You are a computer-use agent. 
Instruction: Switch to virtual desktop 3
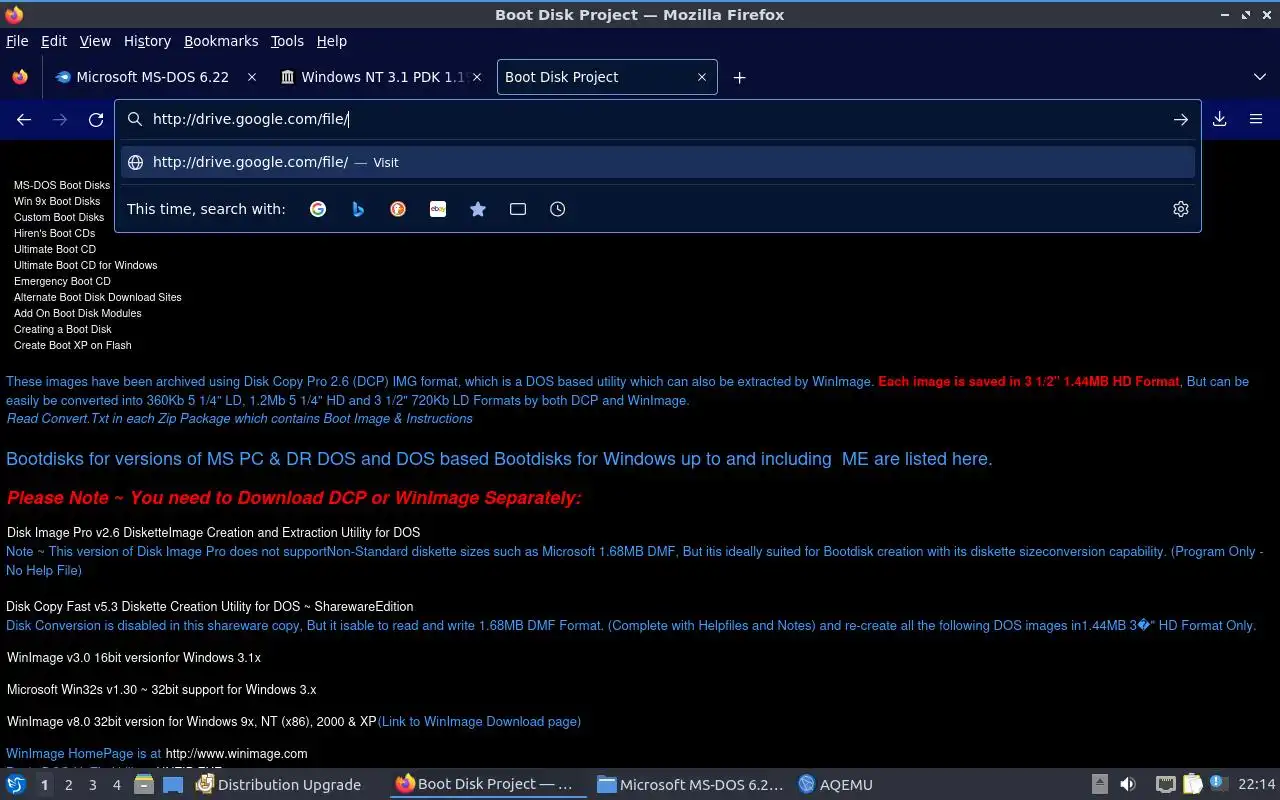[92, 785]
